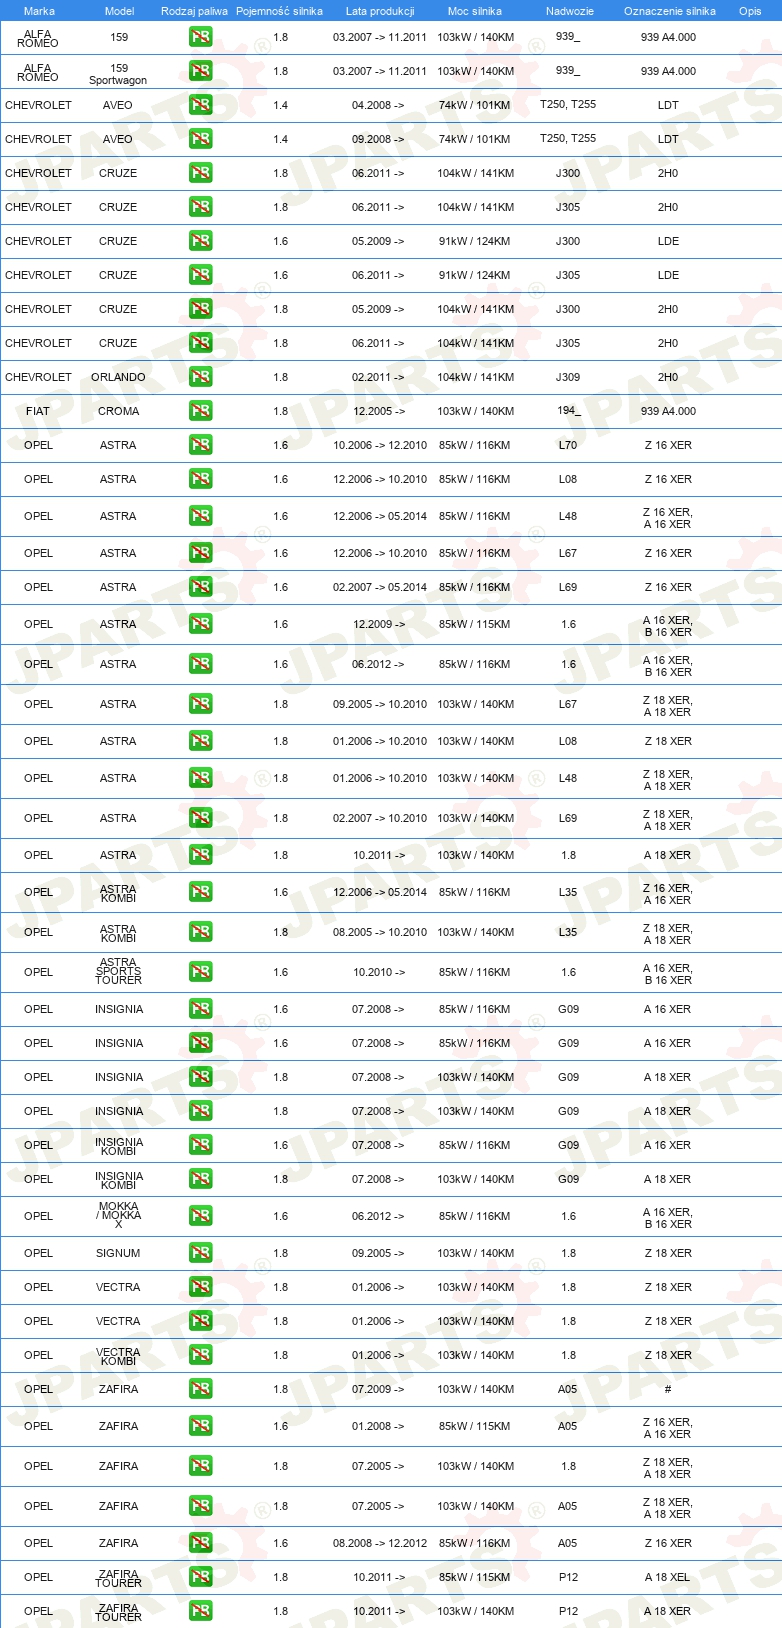This screenshot has height=1628, width=782.
Task: Click the Model column header
Action: (120, 11)
